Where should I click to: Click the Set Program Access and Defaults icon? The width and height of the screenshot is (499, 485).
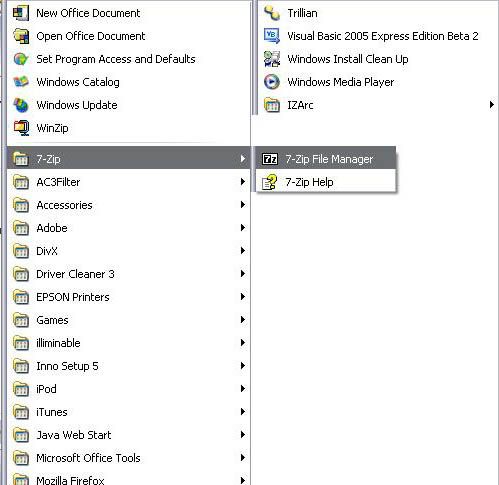click(21, 59)
